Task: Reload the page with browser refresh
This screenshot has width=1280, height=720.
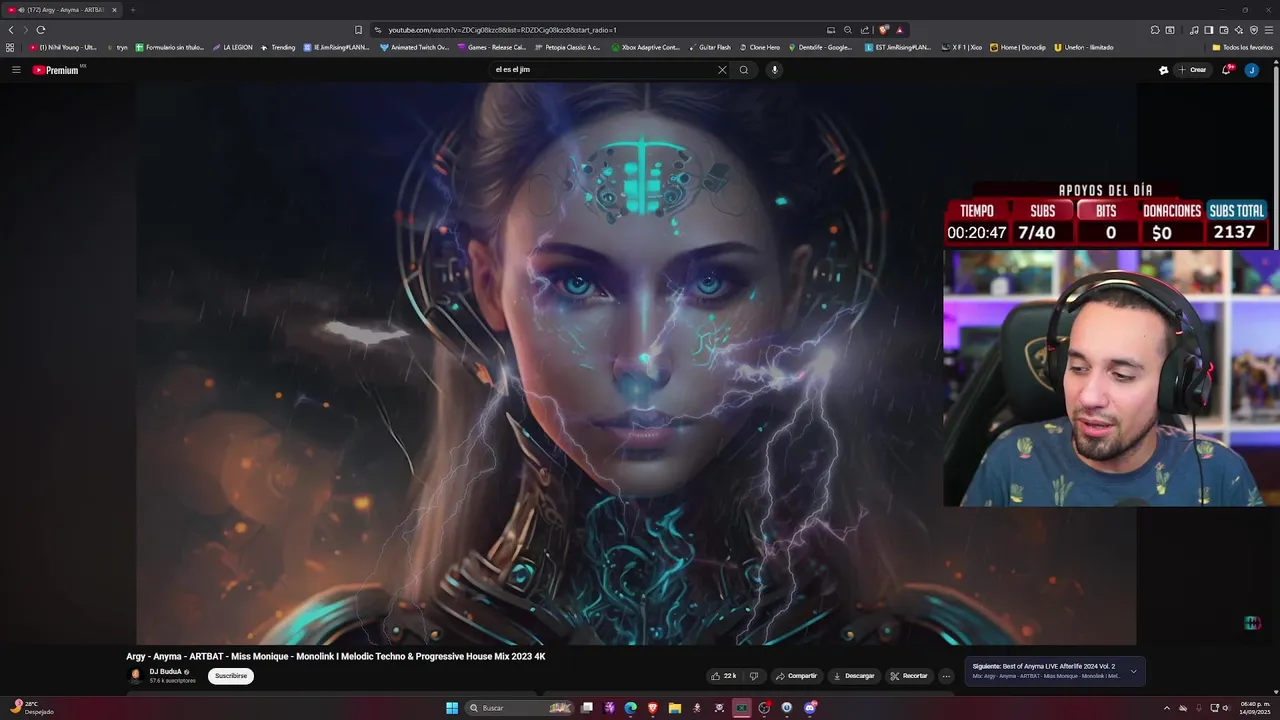Action: pyautogui.click(x=41, y=30)
